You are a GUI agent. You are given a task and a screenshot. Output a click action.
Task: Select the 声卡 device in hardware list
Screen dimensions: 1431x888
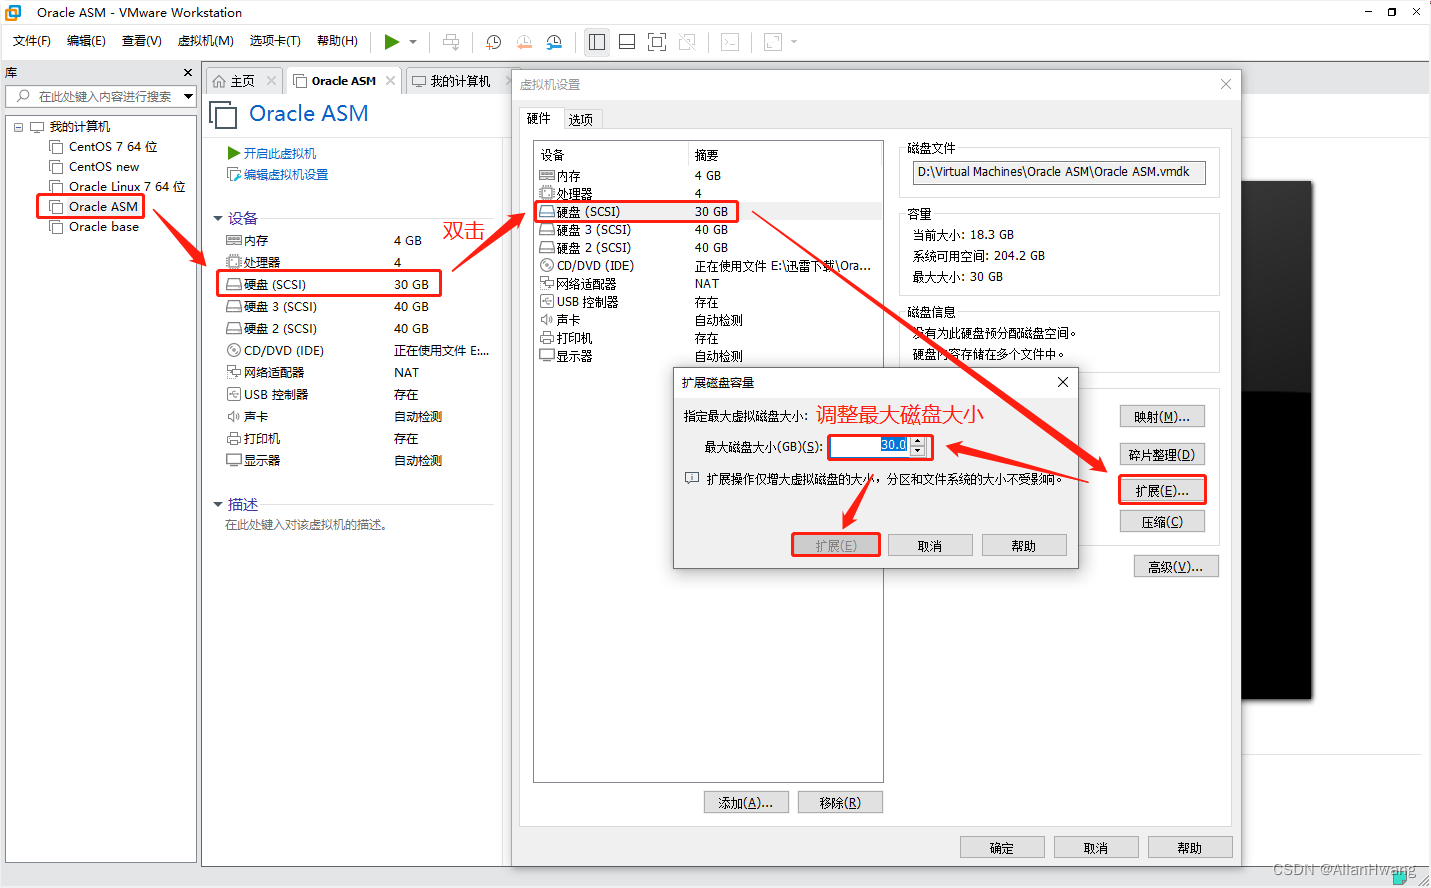[x=568, y=319]
